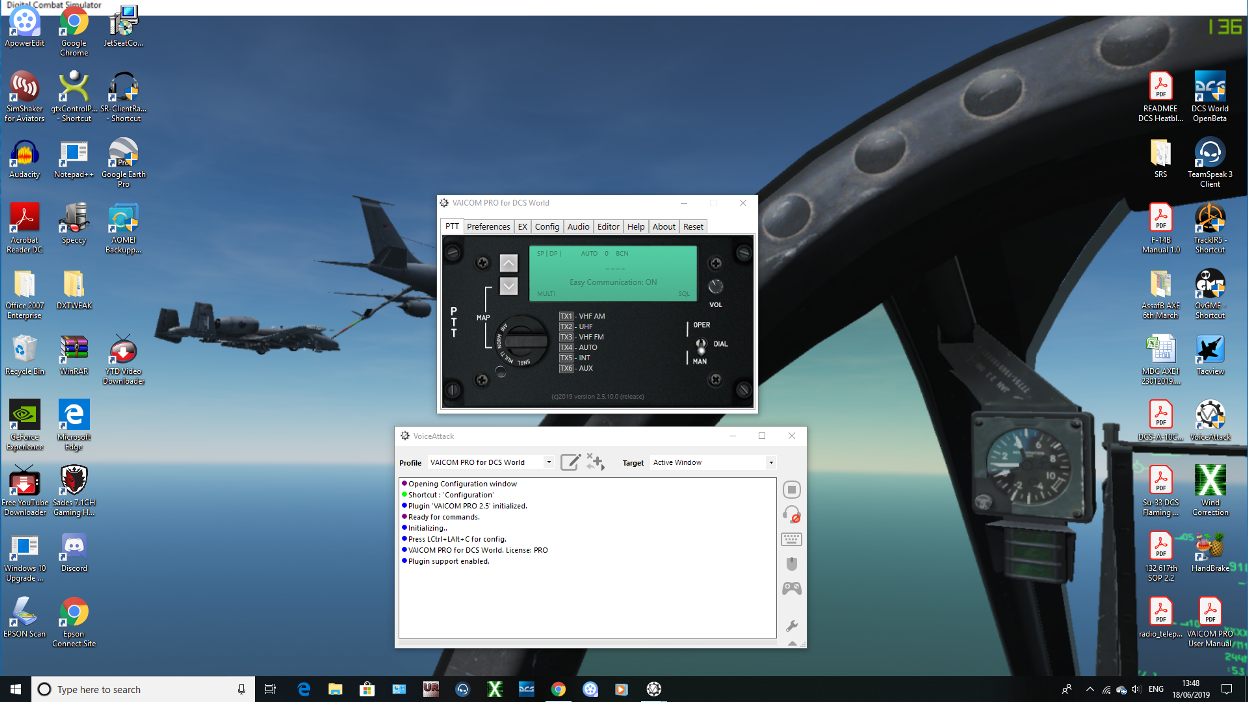Screen dimensions: 1248x702
Task: Open Google Chrome from the taskbar
Action: click(558, 689)
